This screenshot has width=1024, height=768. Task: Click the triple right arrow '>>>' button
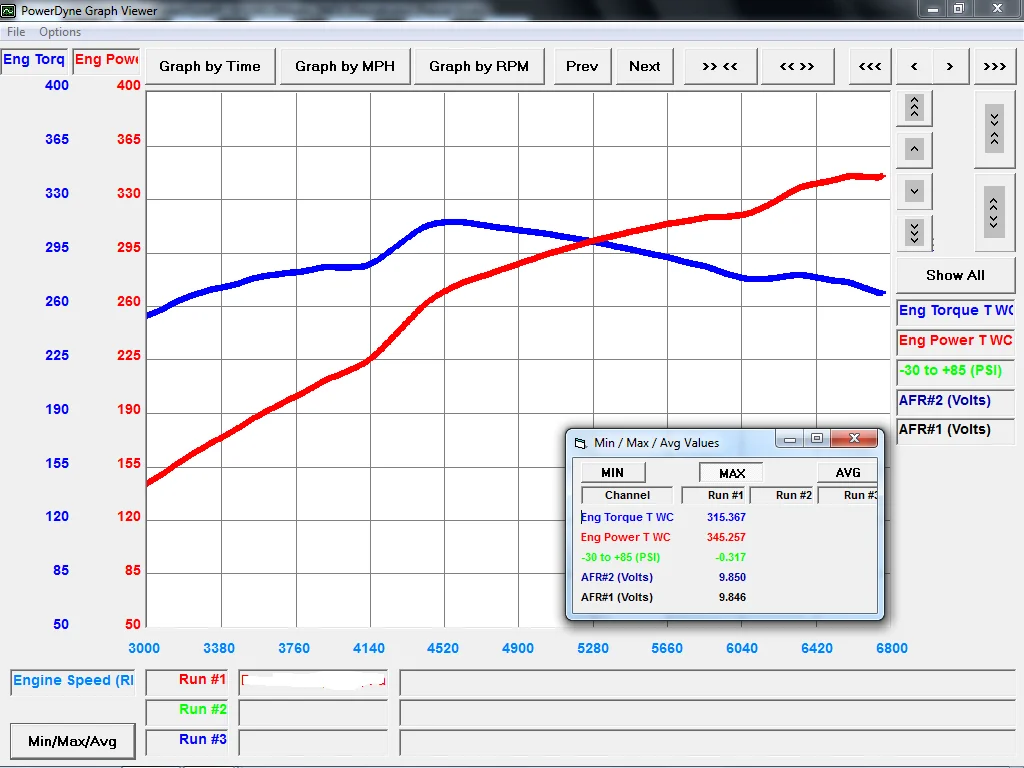point(995,66)
